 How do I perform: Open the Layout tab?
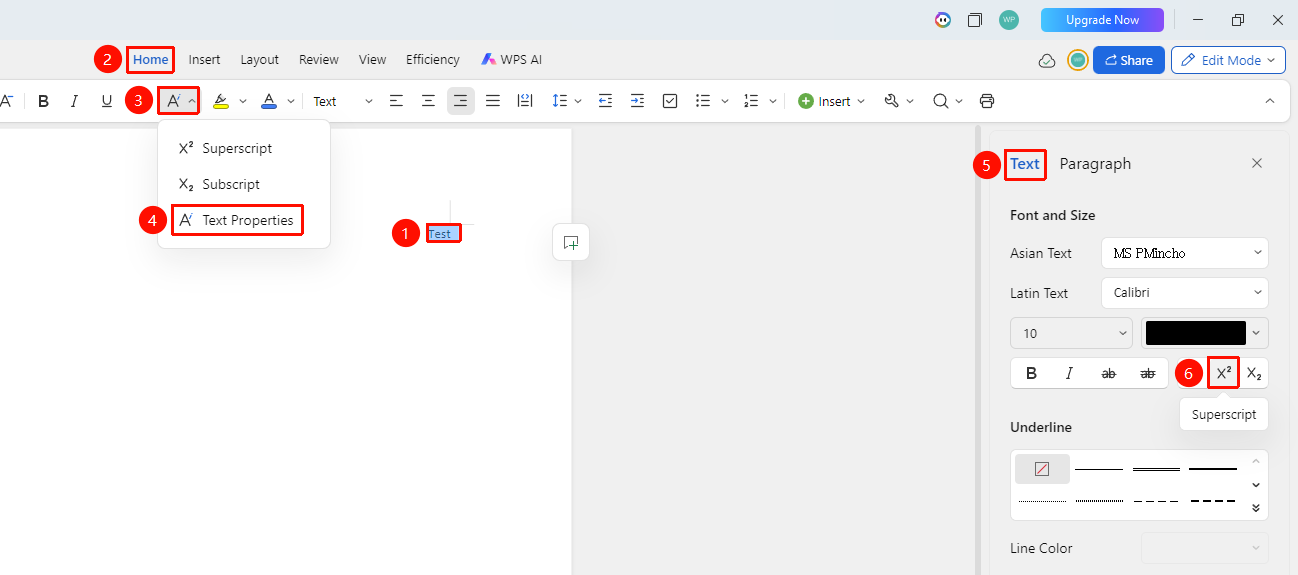(260, 60)
